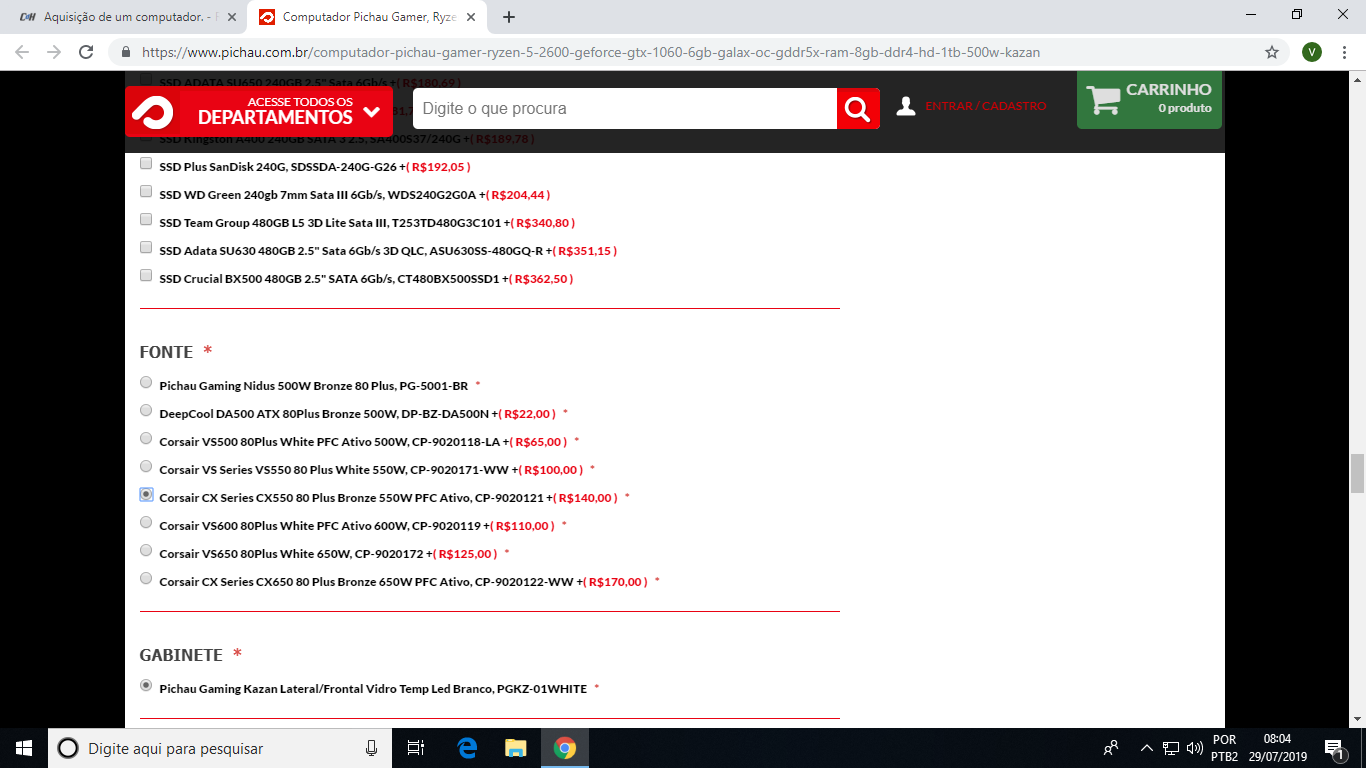The height and width of the screenshot is (768, 1366).
Task: Click the POR PTB2 language indicator
Action: click(1224, 748)
